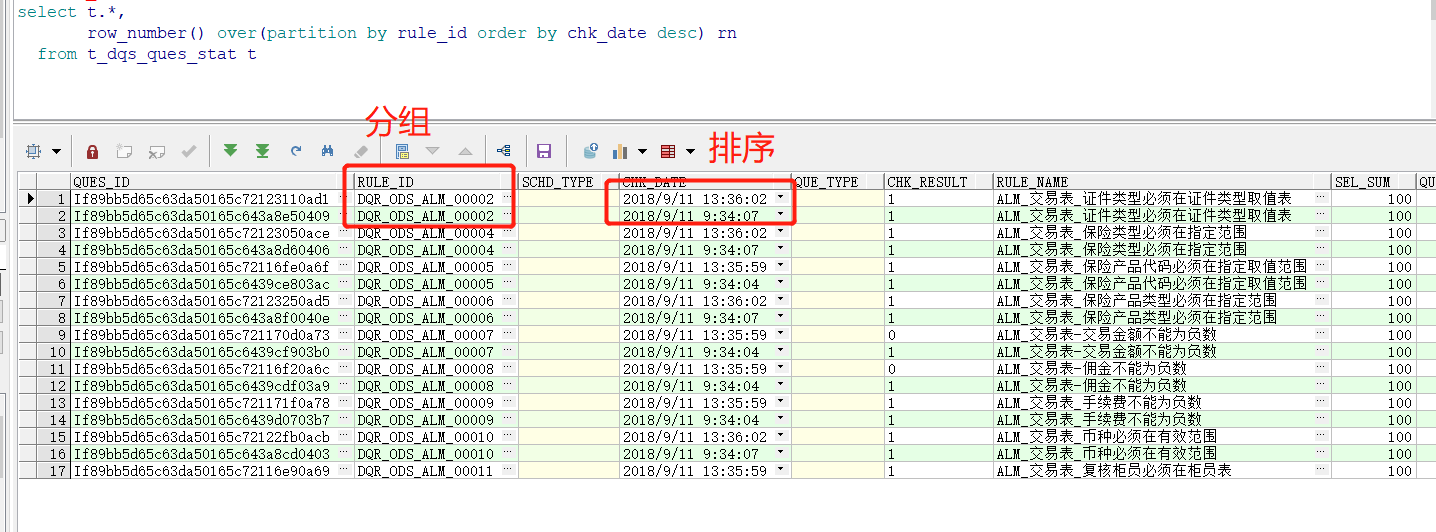
Task: Click cell If89bb5d65c63da50165c643a8d60406
Action: [202, 250]
